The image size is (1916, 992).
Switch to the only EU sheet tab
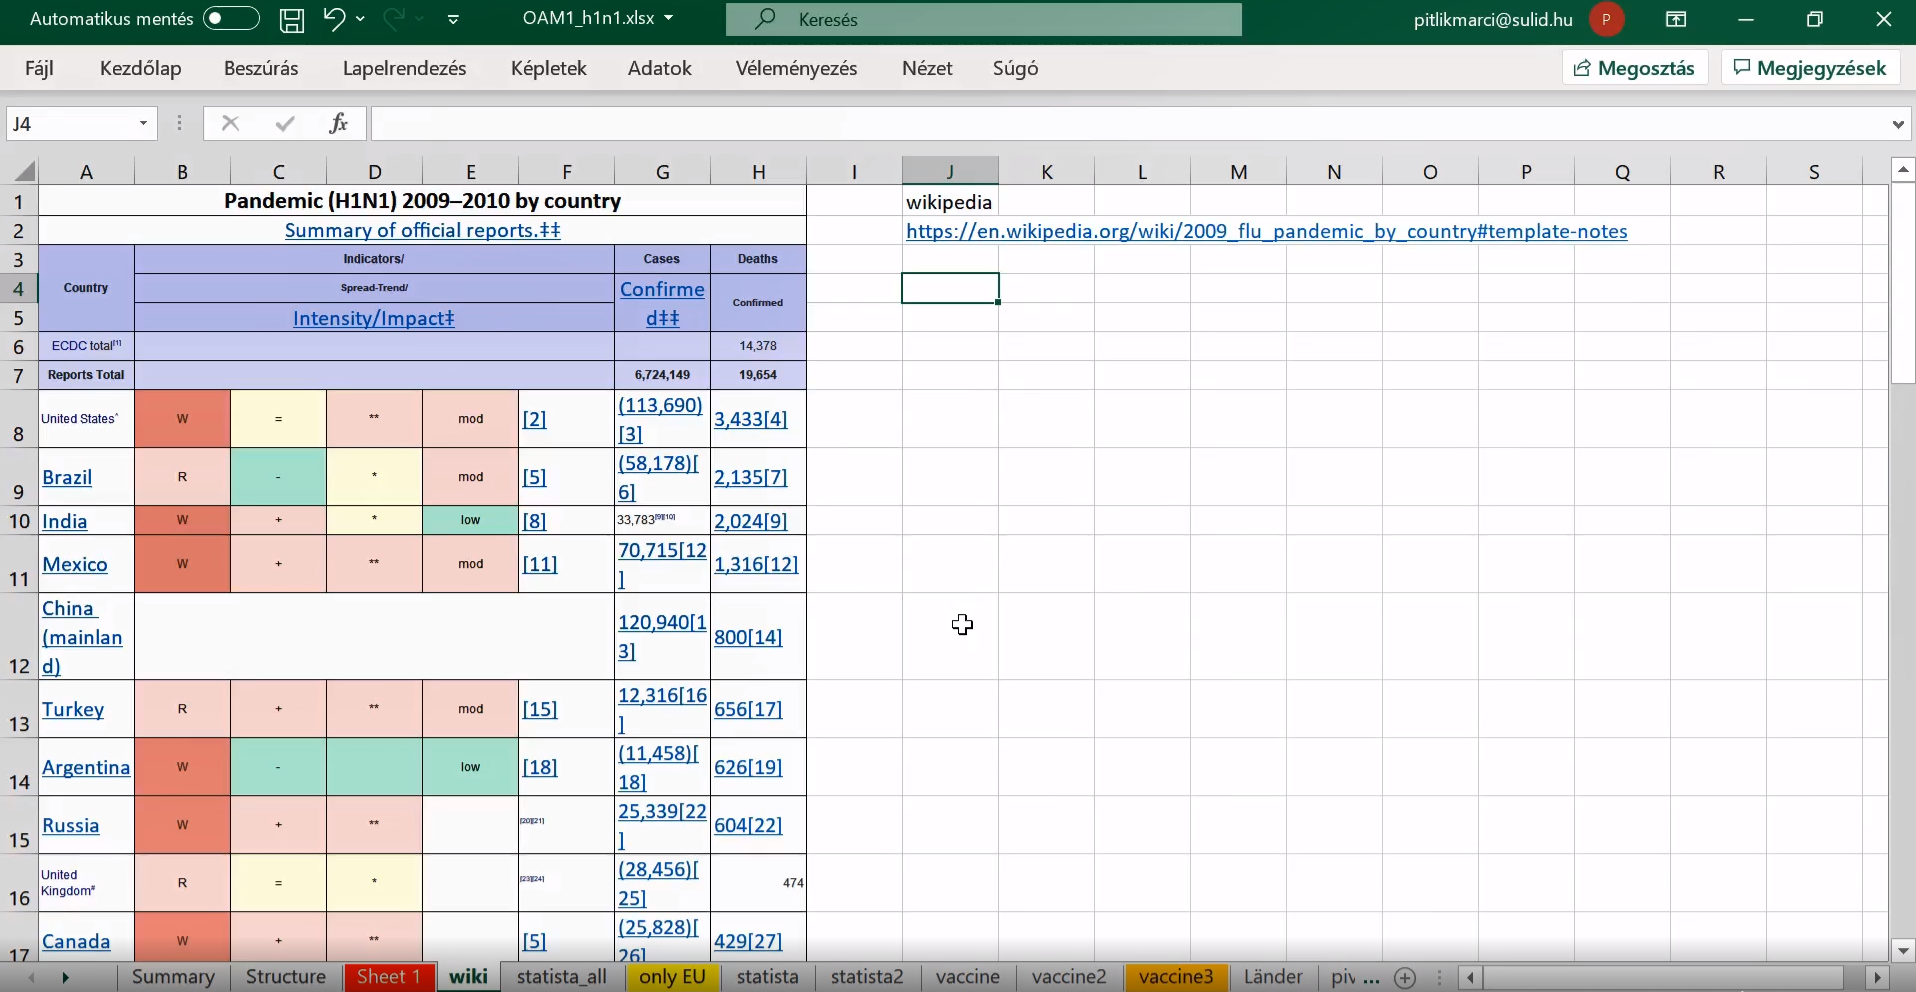click(673, 977)
